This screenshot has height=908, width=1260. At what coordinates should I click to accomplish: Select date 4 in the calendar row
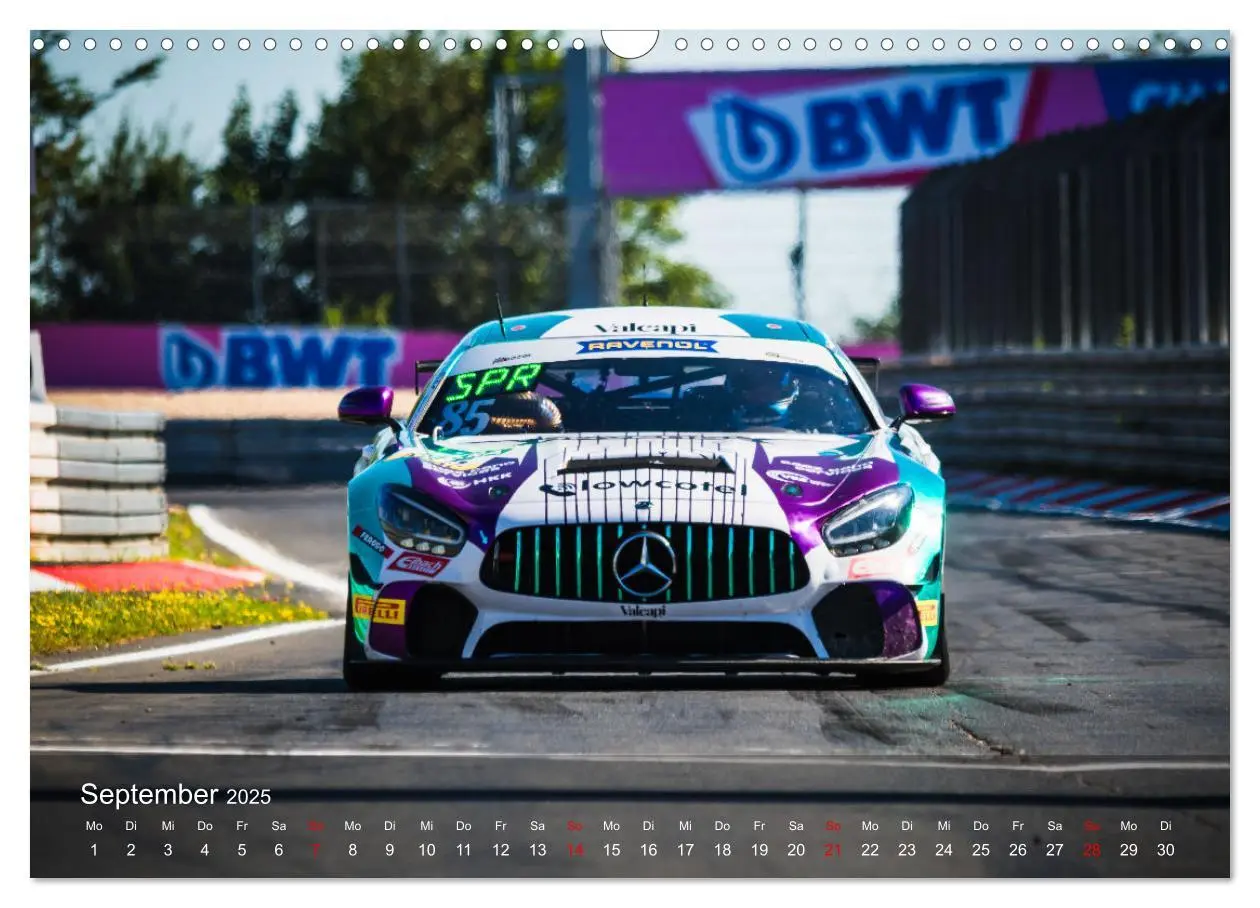(205, 850)
